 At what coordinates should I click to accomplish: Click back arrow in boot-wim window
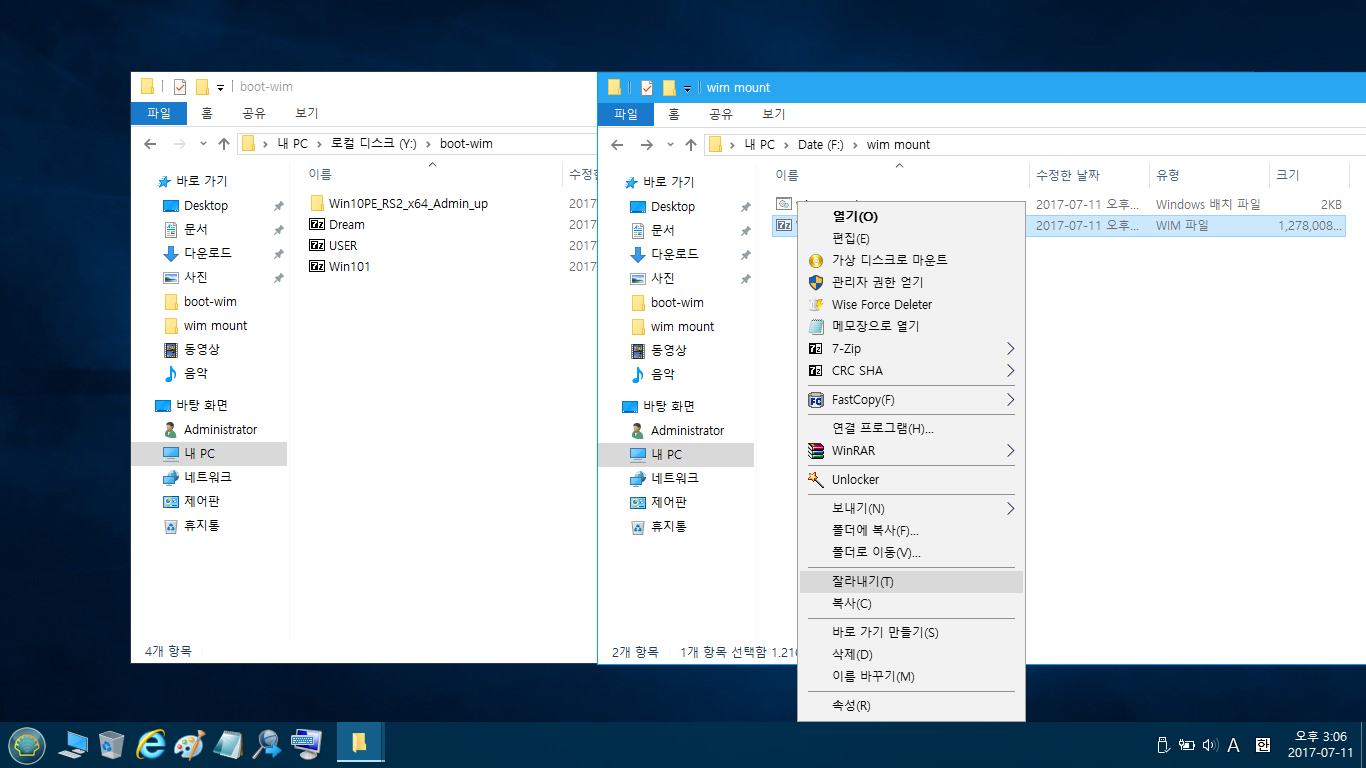151,144
